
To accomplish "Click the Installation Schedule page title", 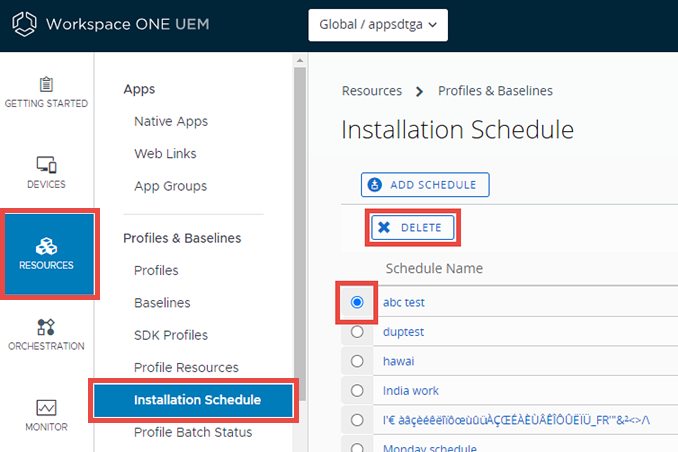I will pos(457,130).
